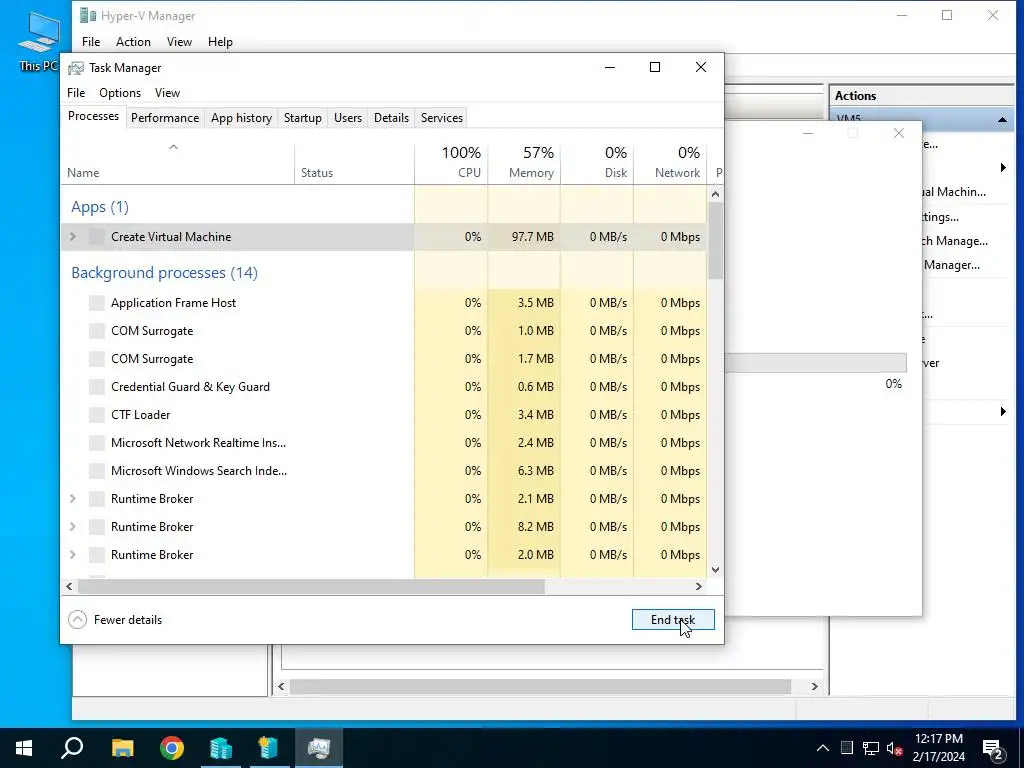Open taskbar Search magnifier
The image size is (1024, 768).
pyautogui.click(x=72, y=748)
